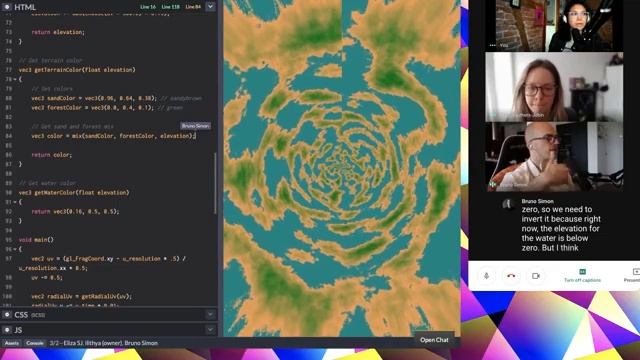Click the code editor vertical scrollbar
640x360 pixels.
click(x=215, y=183)
